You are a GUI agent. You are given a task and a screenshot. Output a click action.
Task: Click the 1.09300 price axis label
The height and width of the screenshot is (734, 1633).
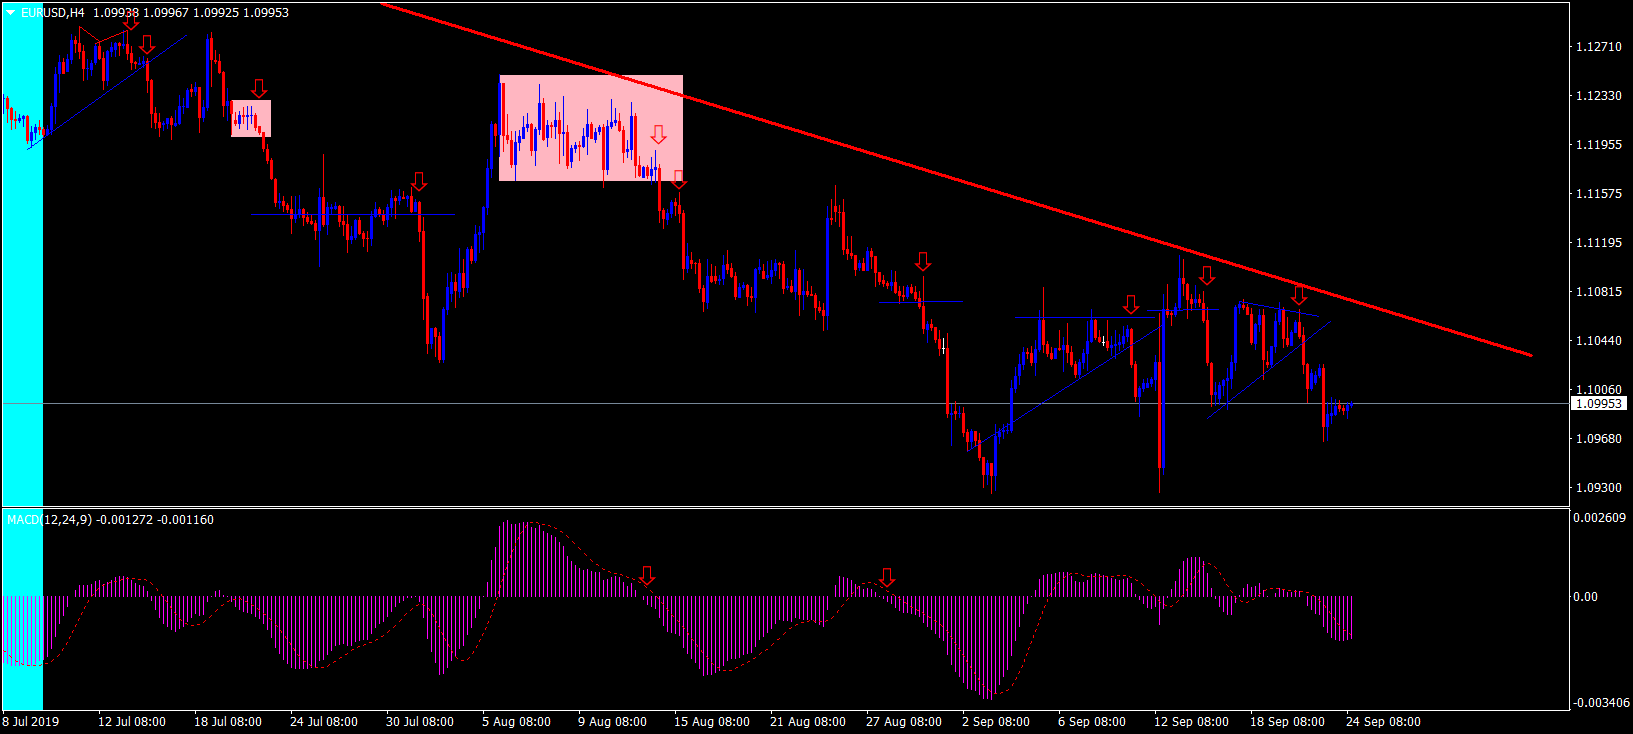click(x=1598, y=488)
